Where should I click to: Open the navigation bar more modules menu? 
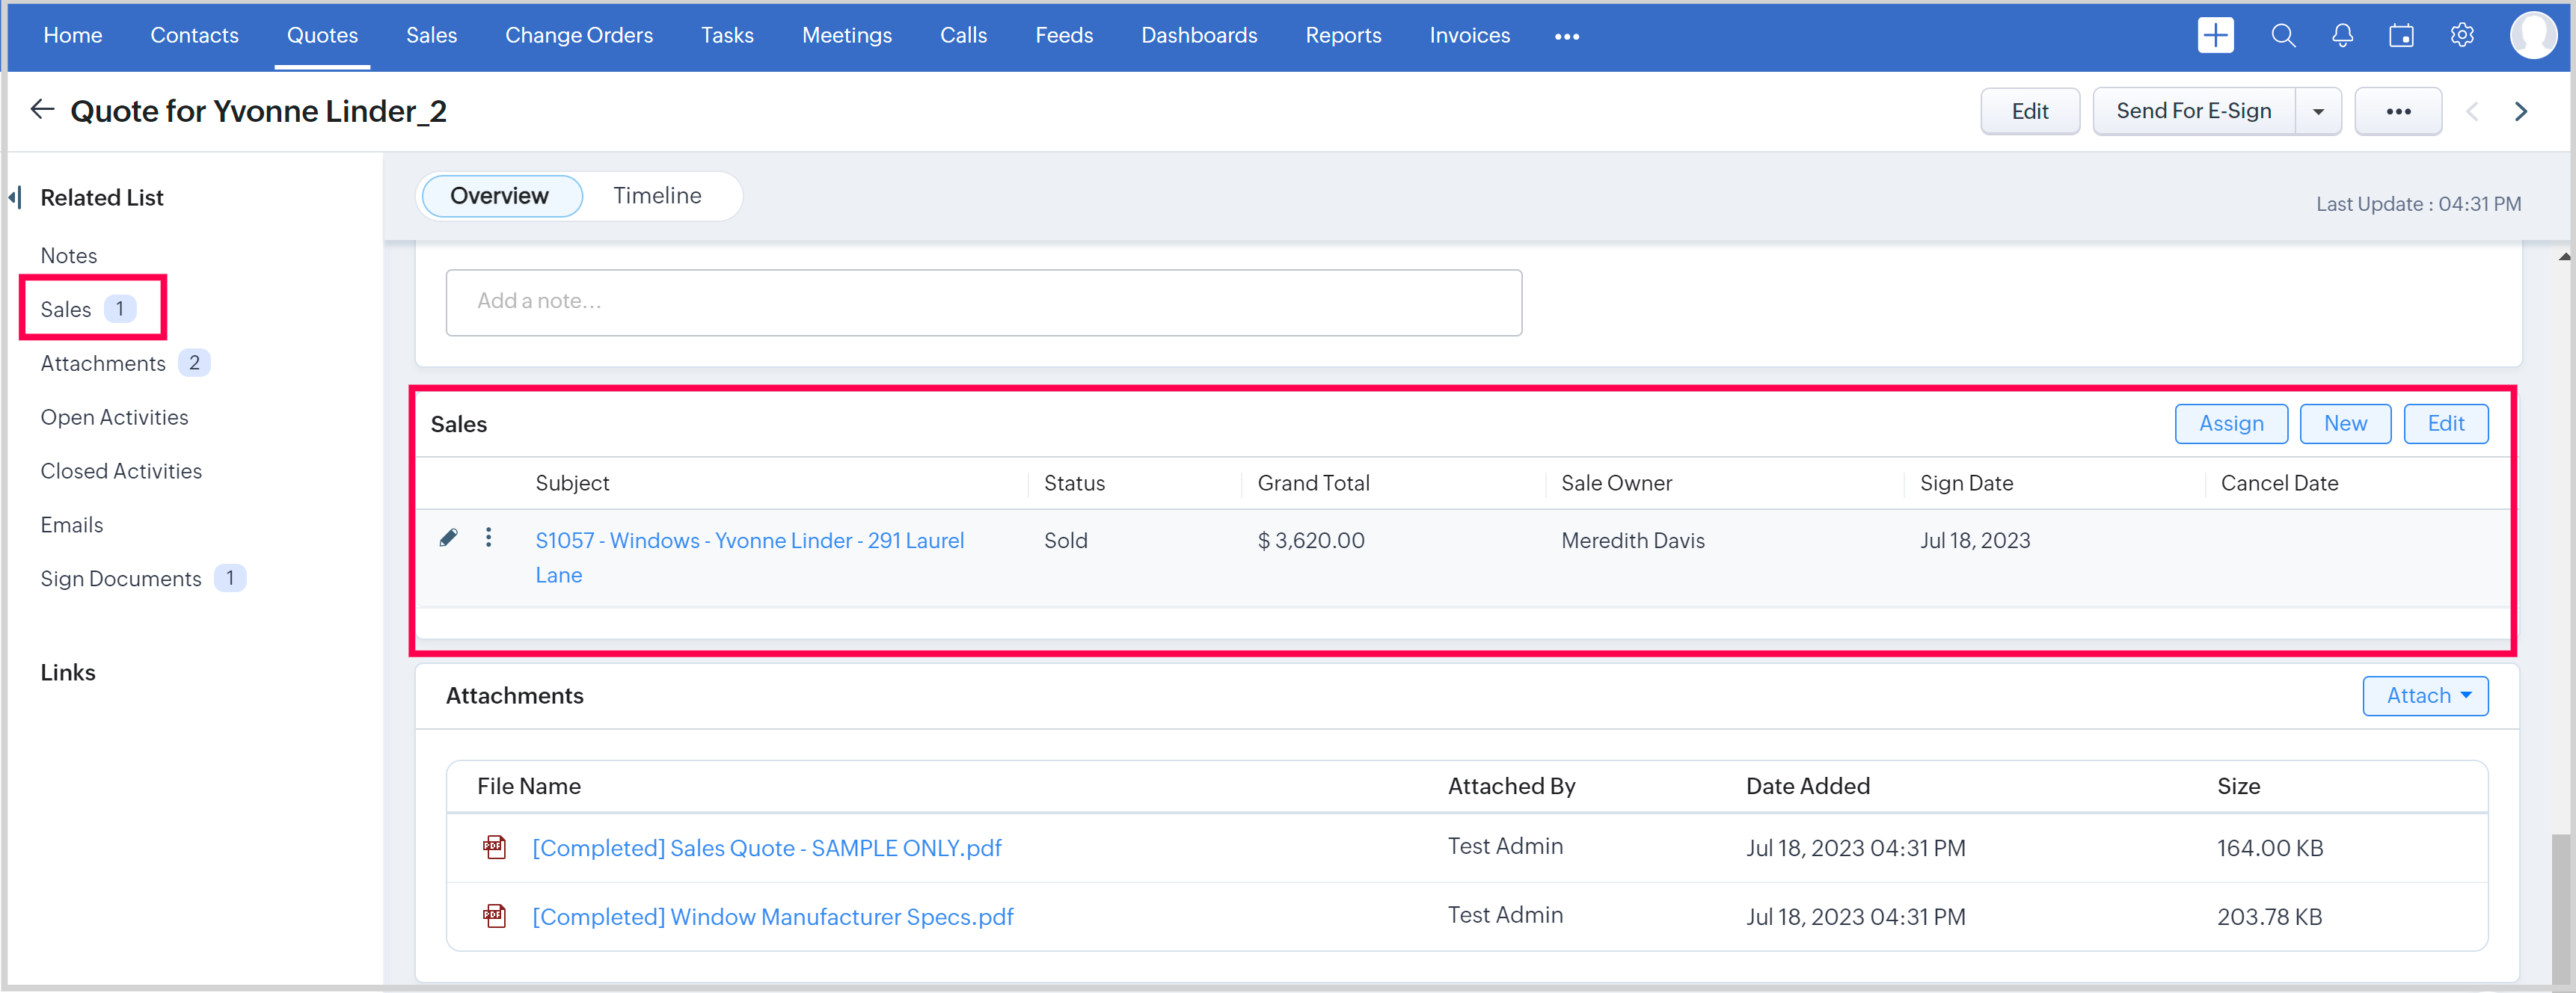[x=1566, y=36]
